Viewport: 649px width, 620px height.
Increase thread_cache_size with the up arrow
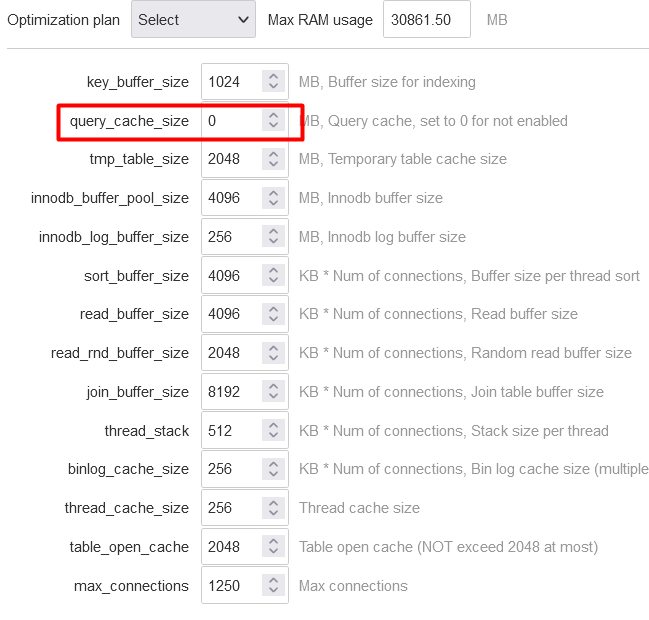[273, 502]
